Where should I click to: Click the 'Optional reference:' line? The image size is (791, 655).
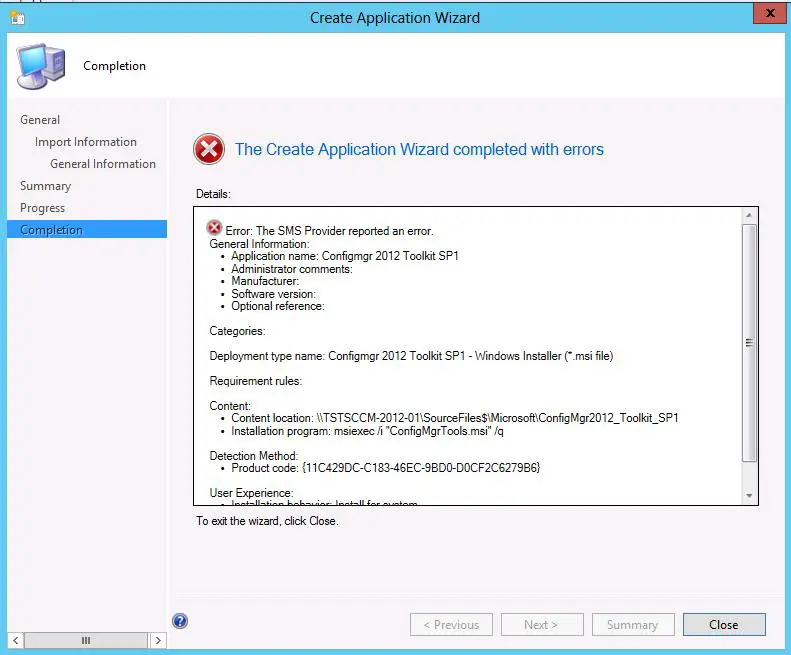coord(278,306)
